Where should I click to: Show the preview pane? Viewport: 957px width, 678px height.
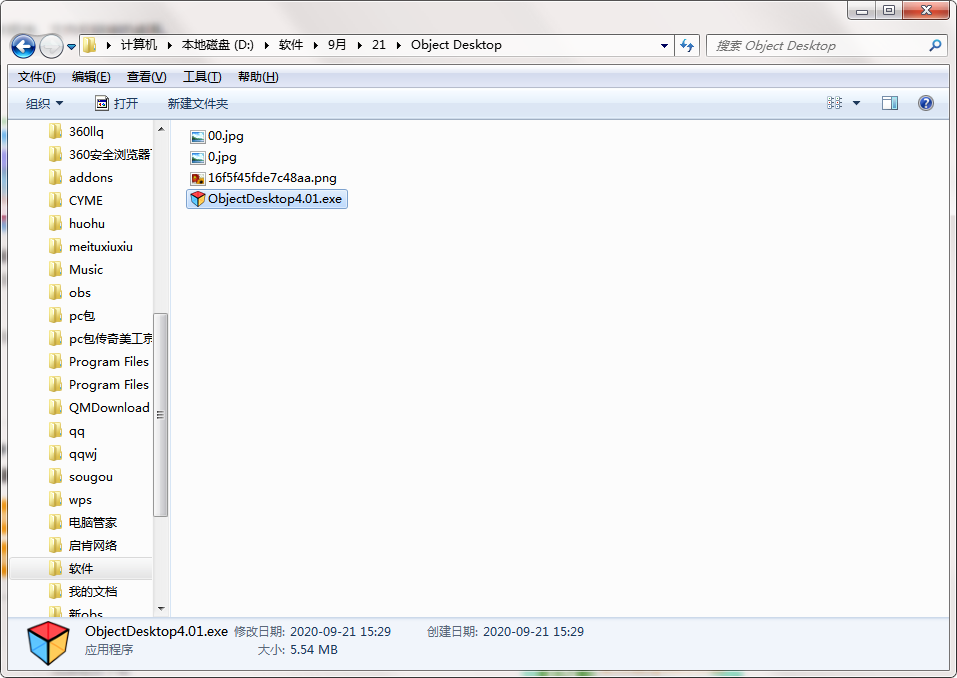tap(889, 103)
